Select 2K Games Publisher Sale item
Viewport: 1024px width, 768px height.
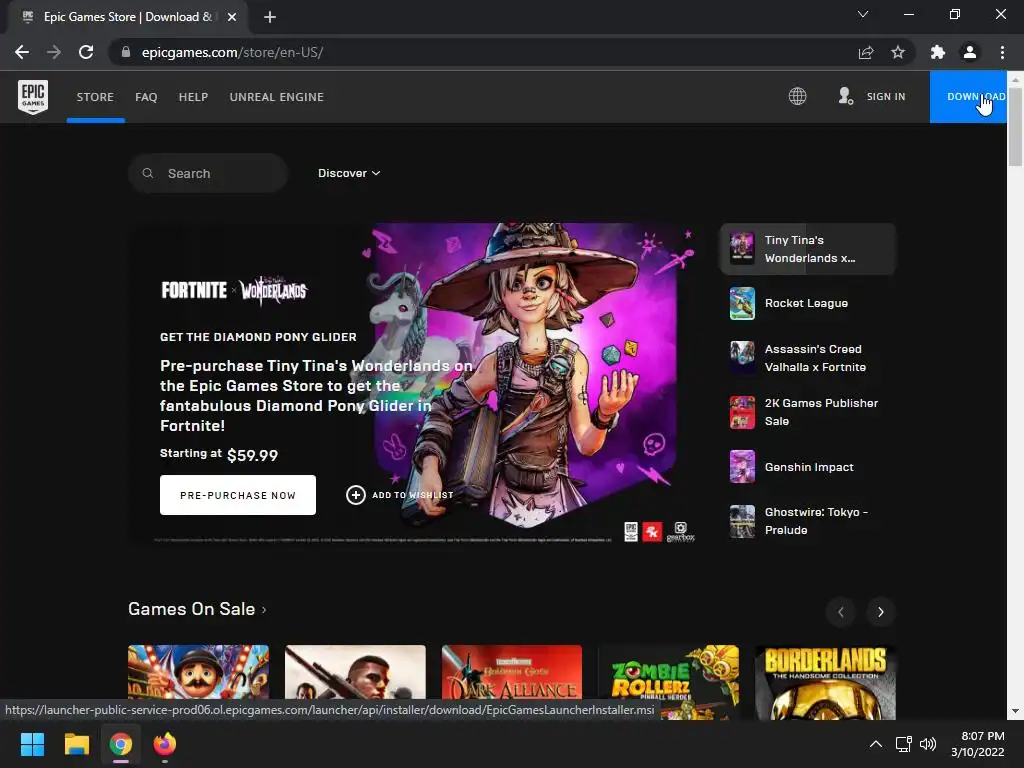[x=807, y=412]
